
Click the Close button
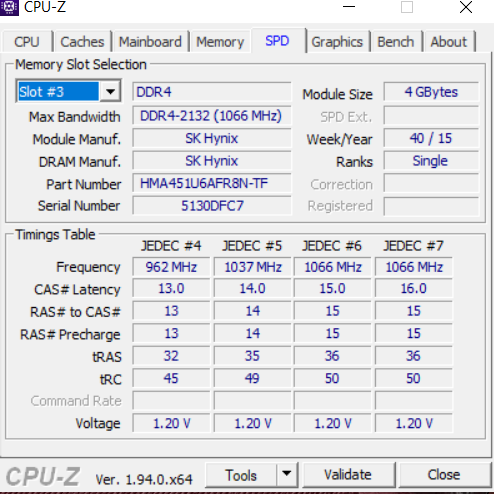tap(444, 475)
